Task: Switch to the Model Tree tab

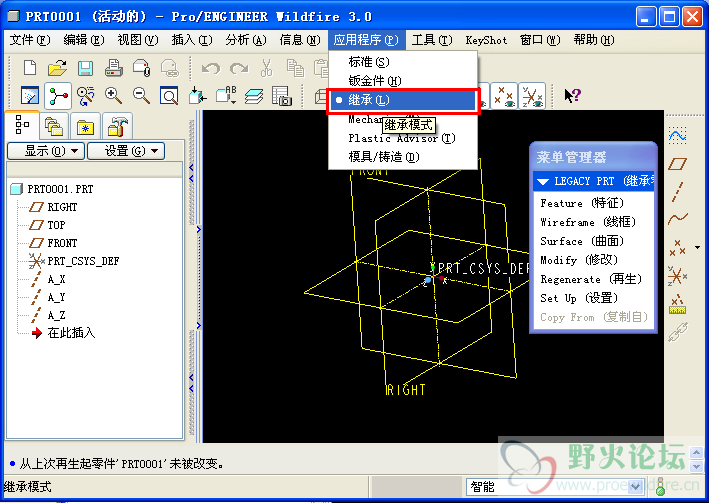Action: [x=22, y=125]
